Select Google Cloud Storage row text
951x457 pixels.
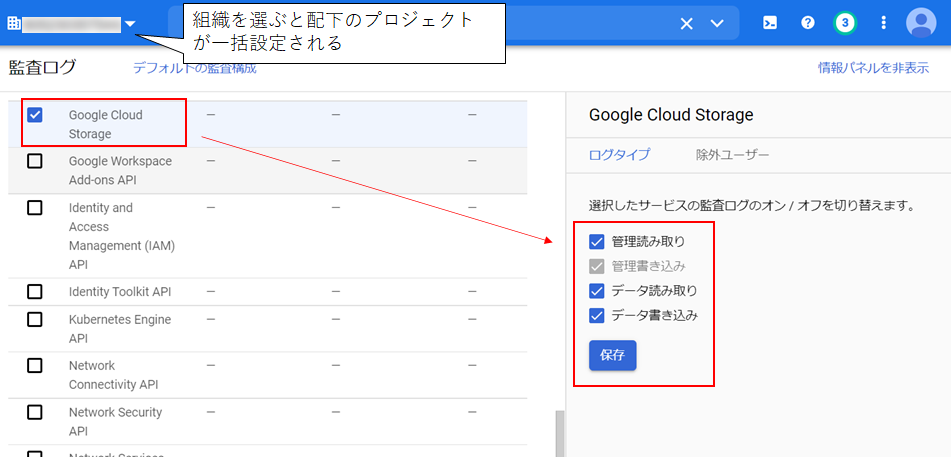point(106,124)
